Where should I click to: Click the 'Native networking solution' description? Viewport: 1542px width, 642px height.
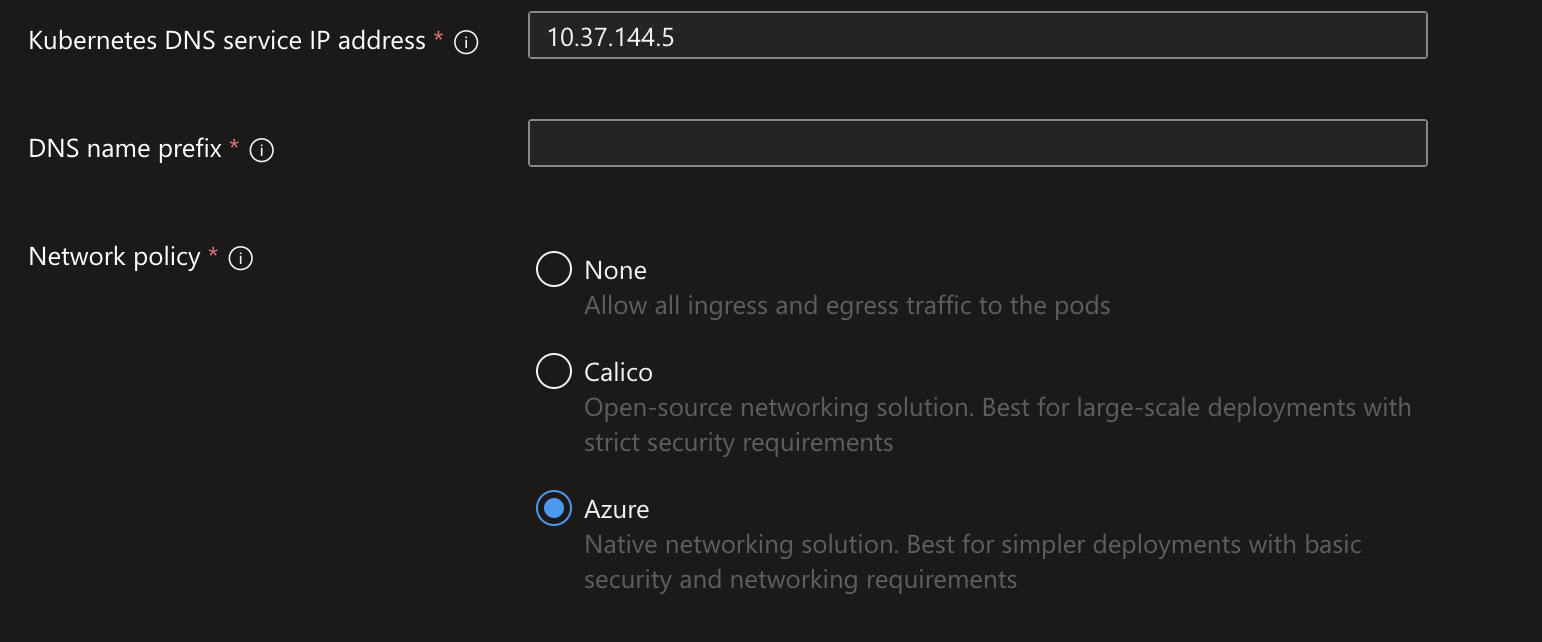click(x=973, y=562)
